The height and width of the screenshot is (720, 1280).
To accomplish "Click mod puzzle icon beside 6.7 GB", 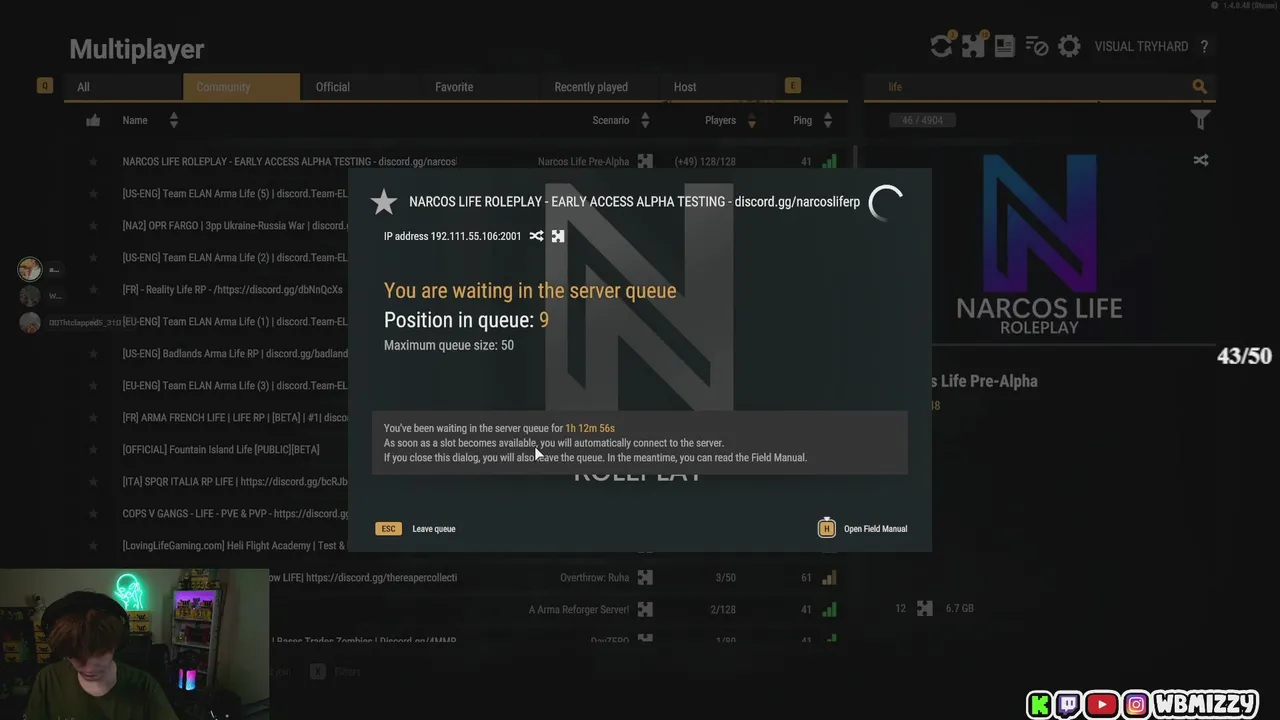I will click(x=925, y=608).
